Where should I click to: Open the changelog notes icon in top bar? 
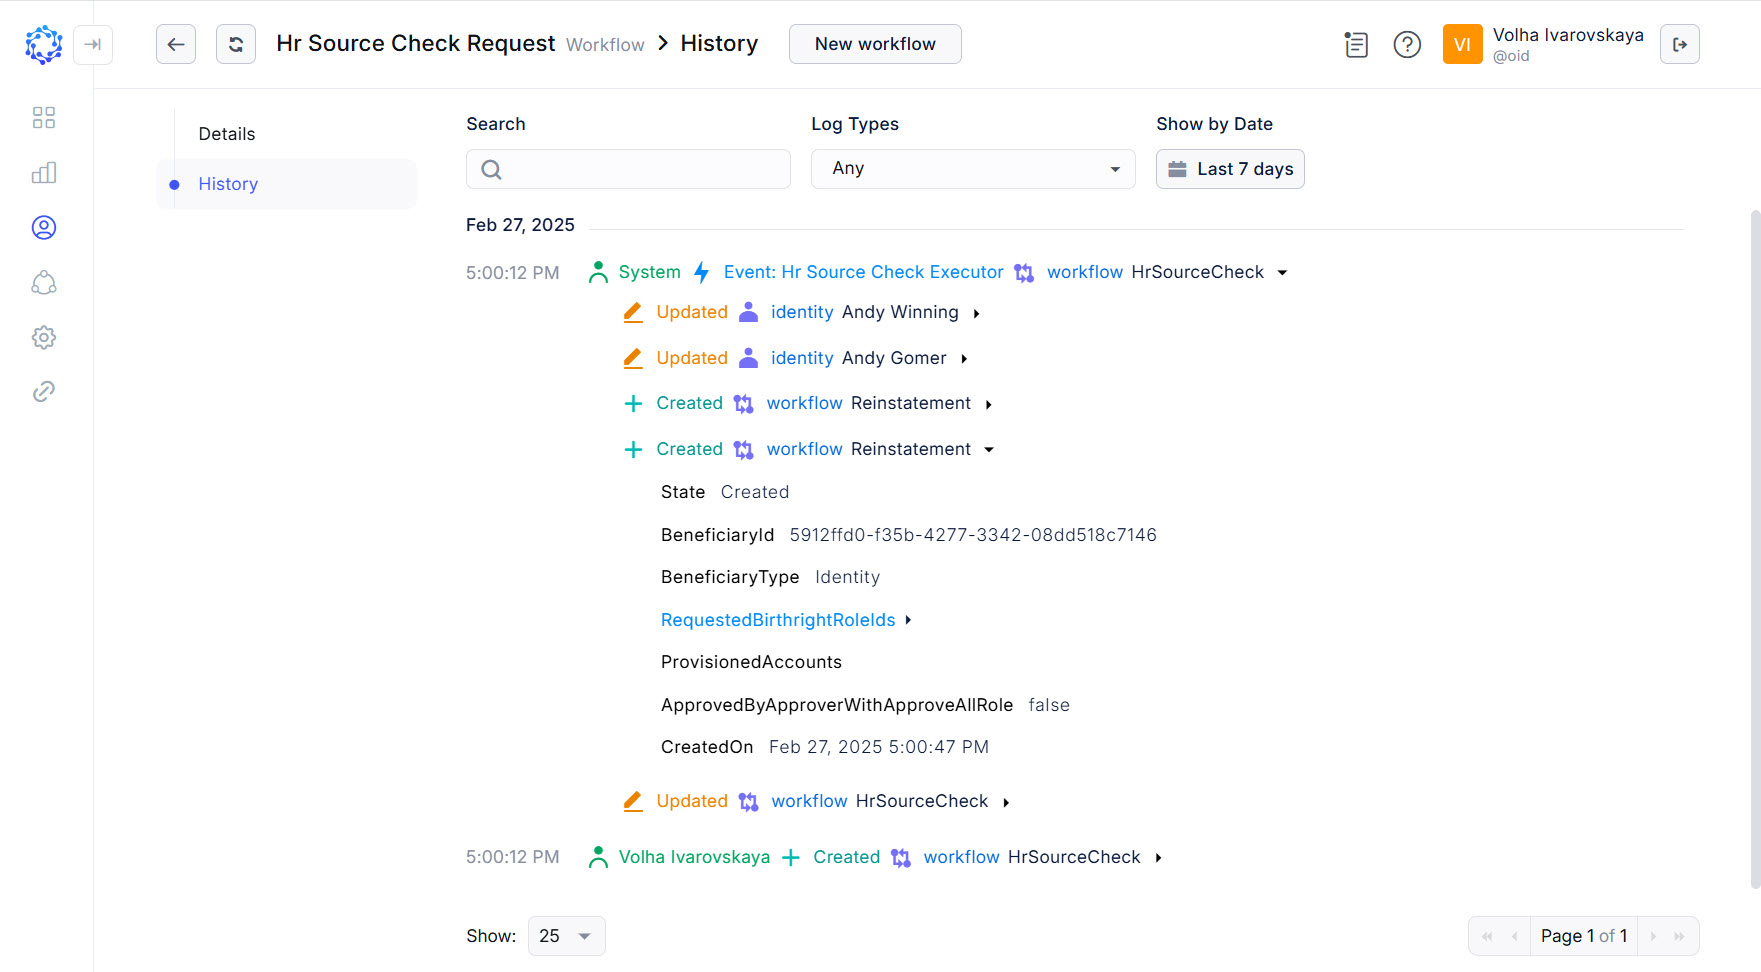1356,44
